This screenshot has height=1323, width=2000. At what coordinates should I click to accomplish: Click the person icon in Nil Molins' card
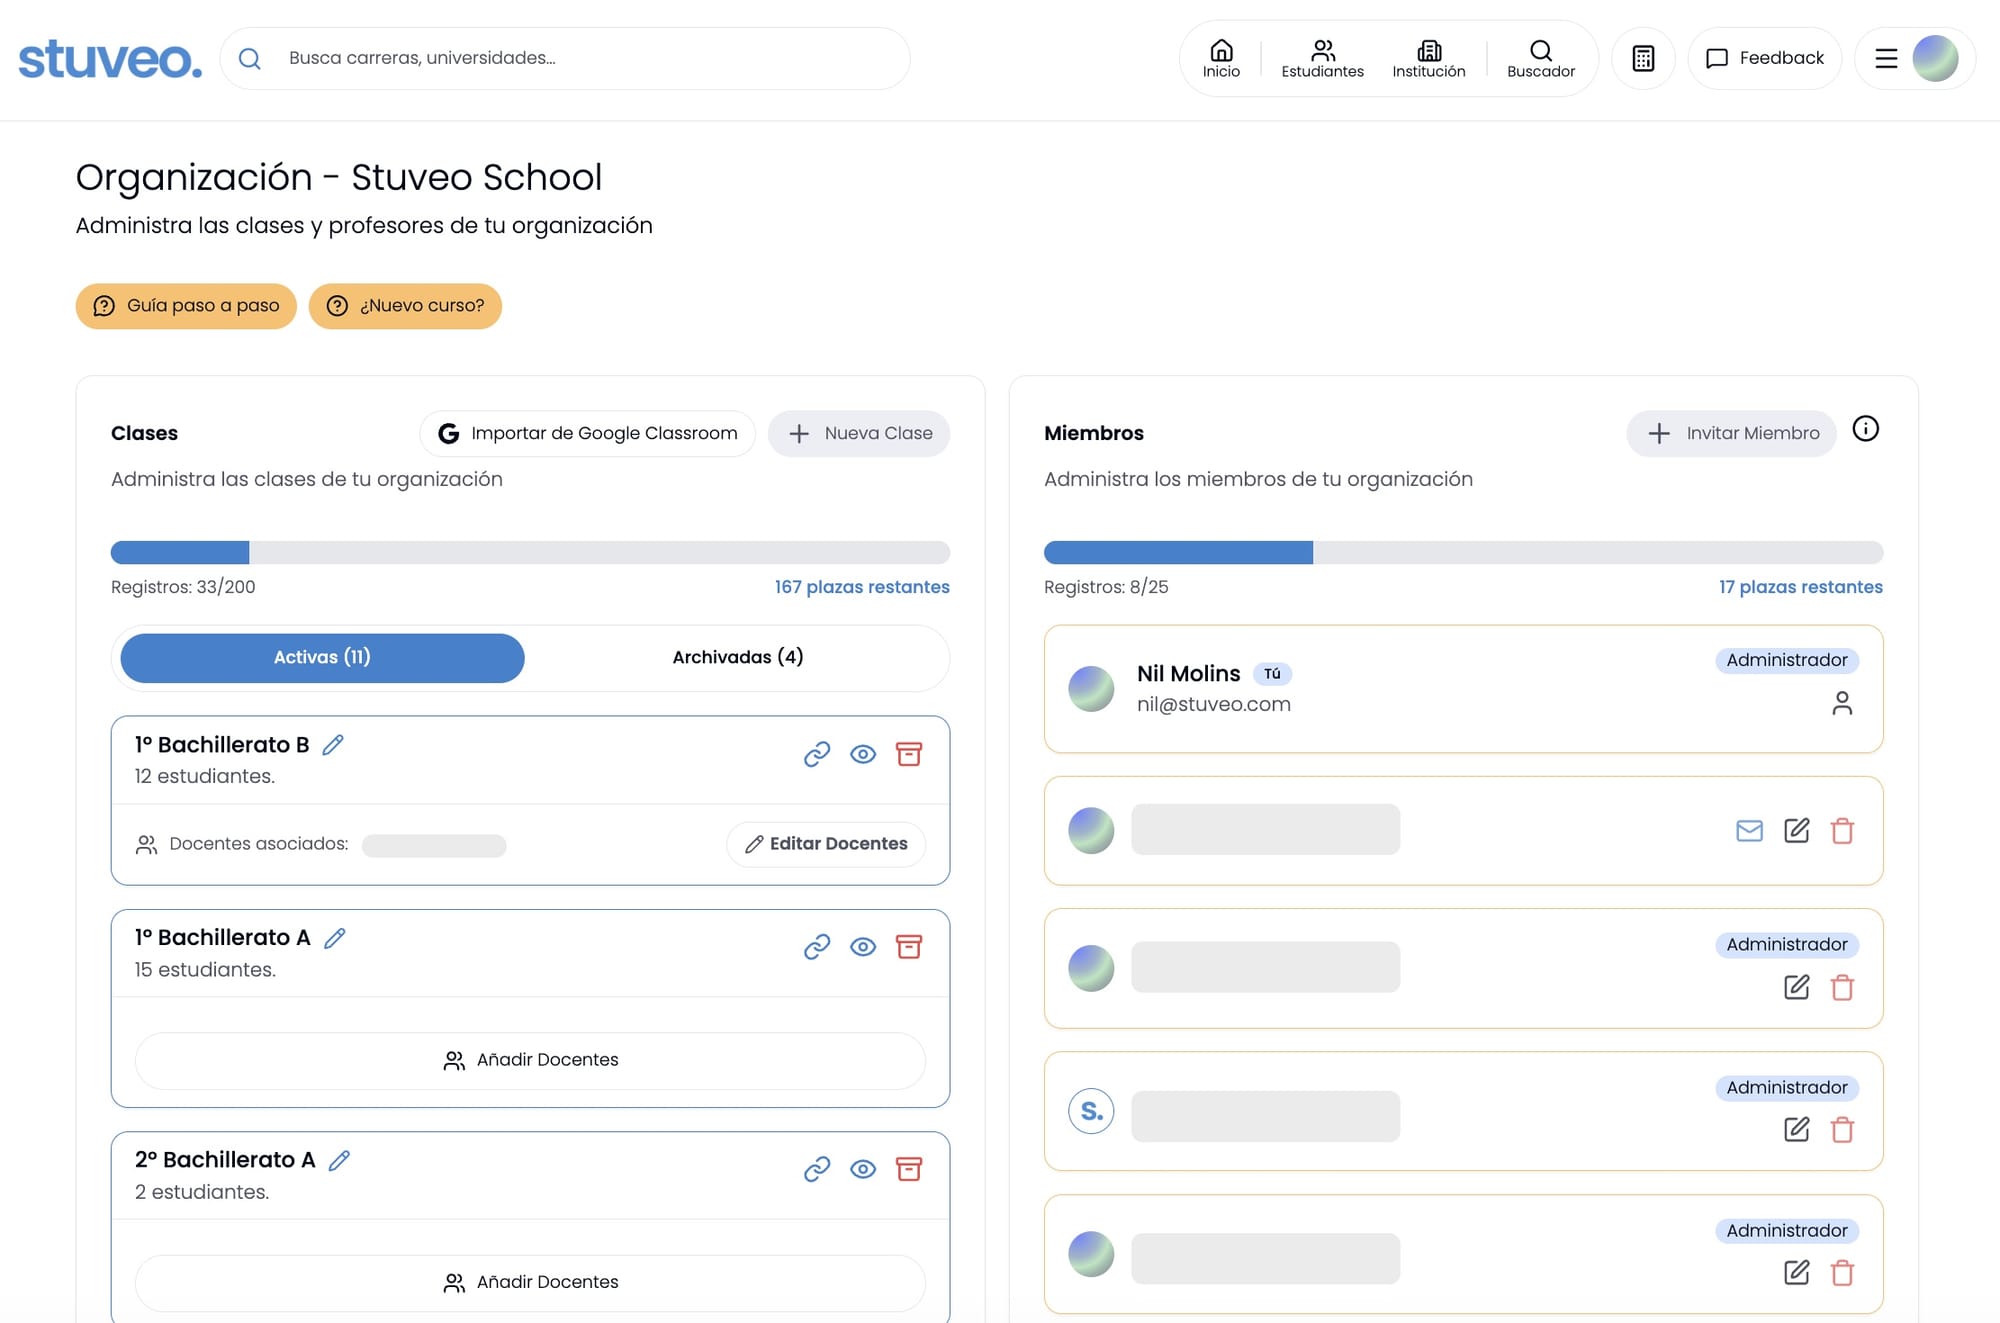point(1842,704)
